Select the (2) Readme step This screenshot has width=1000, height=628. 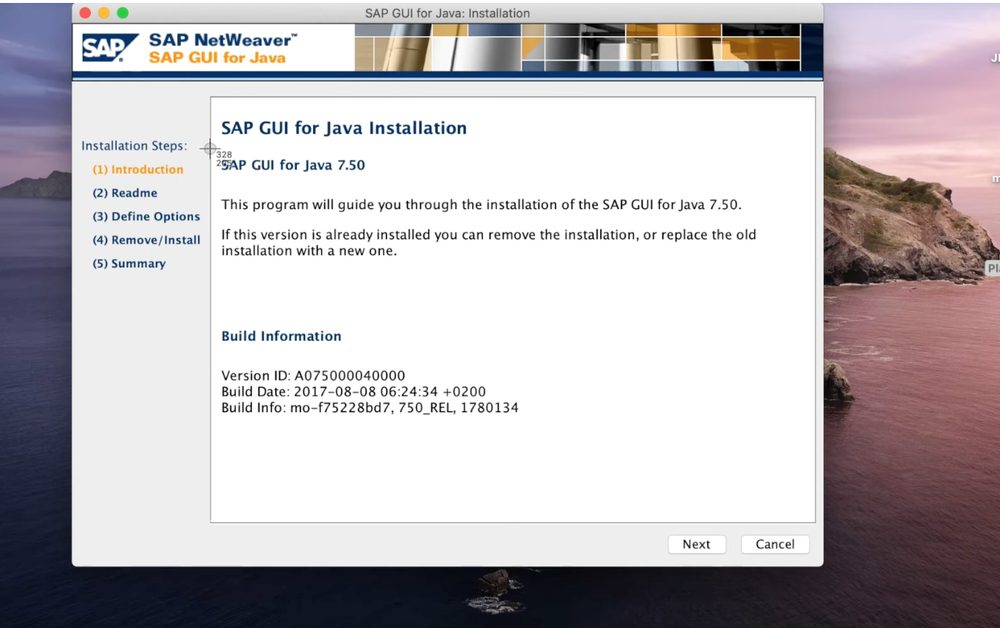tap(125, 193)
